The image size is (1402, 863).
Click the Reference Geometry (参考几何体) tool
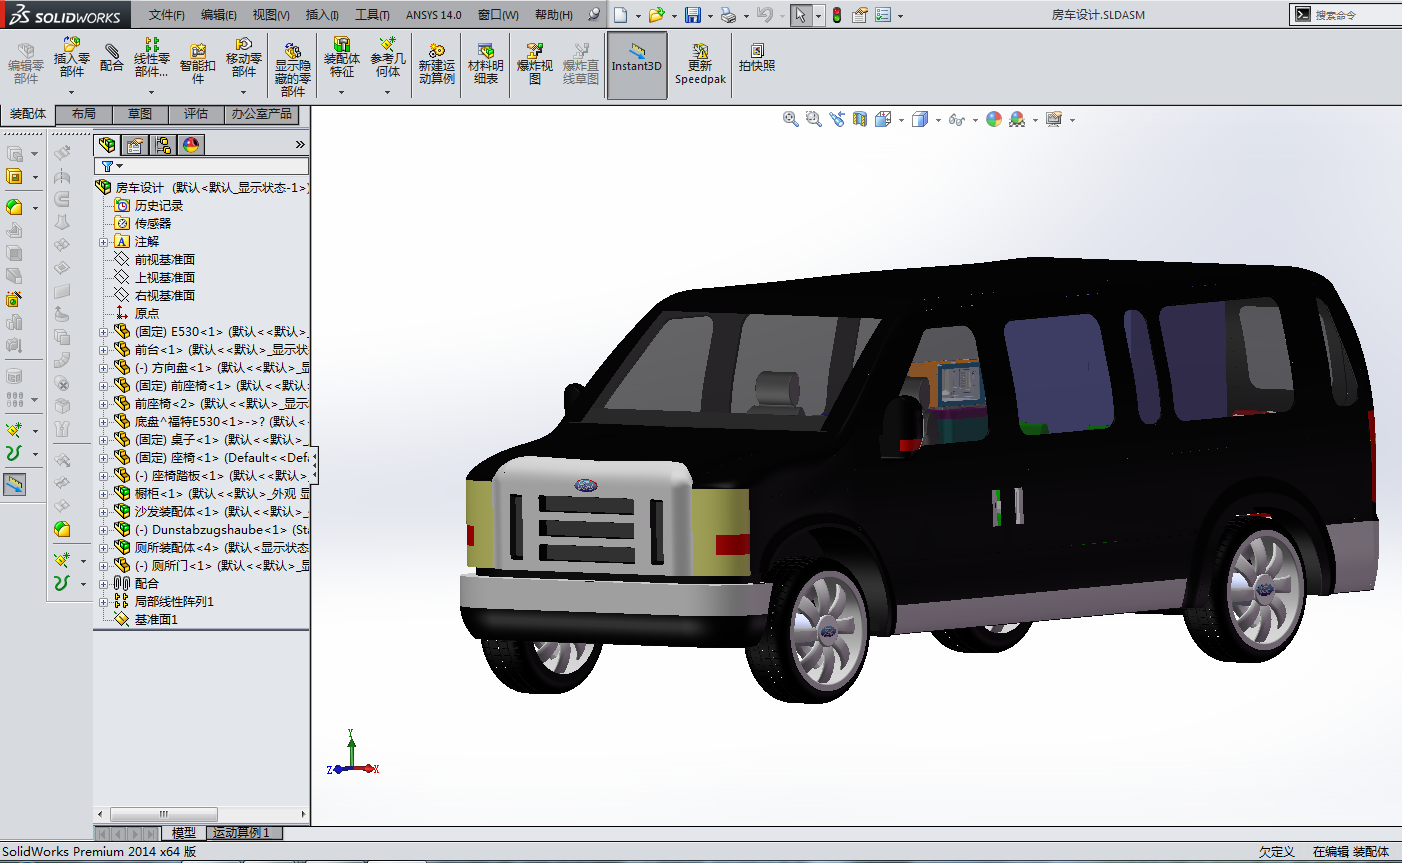pos(388,58)
